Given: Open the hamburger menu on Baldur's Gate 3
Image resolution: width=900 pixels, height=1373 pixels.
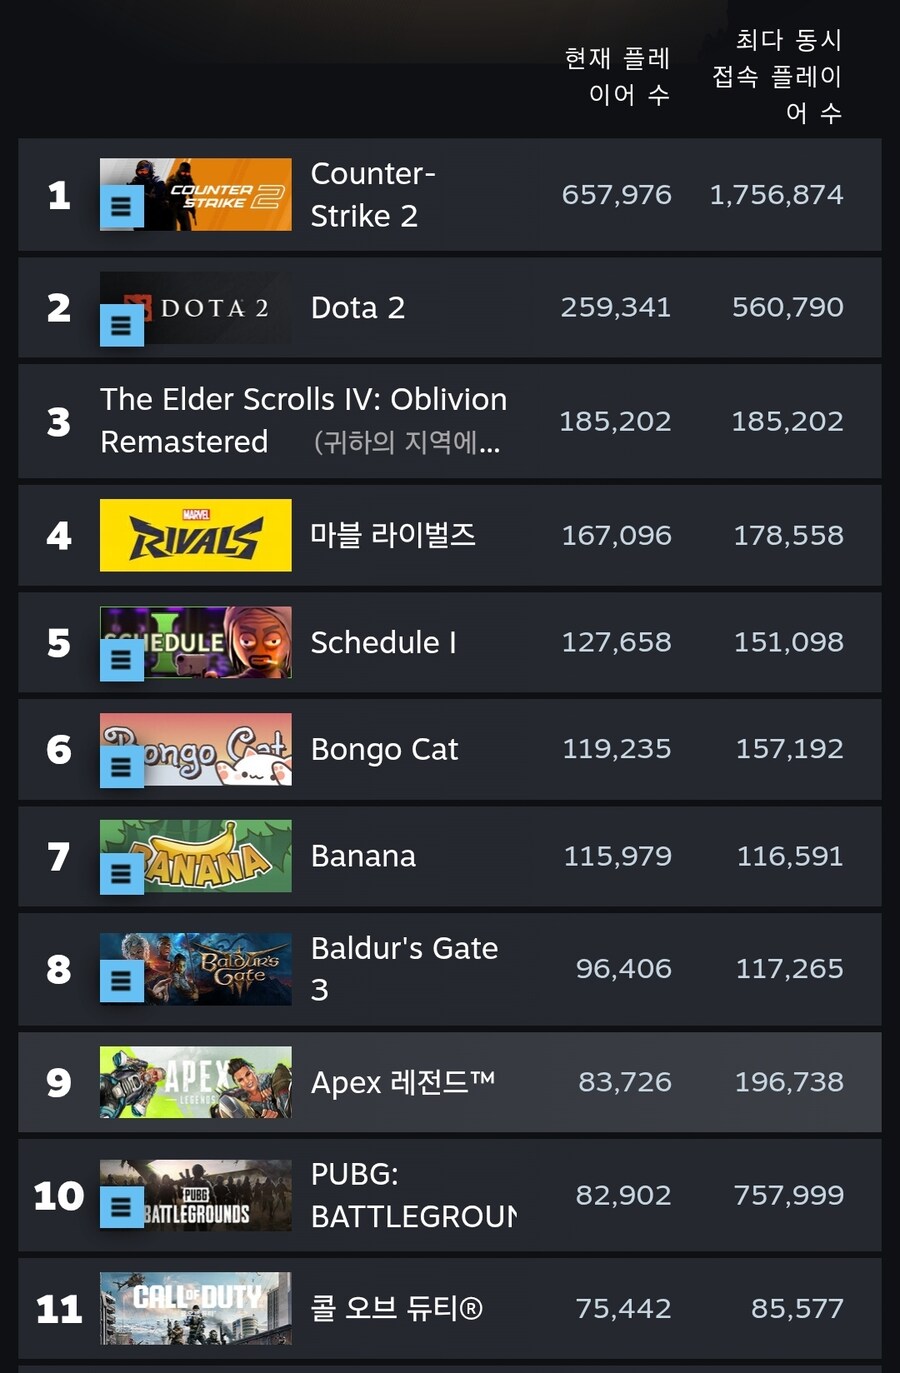Looking at the screenshot, I should pyautogui.click(x=121, y=980).
